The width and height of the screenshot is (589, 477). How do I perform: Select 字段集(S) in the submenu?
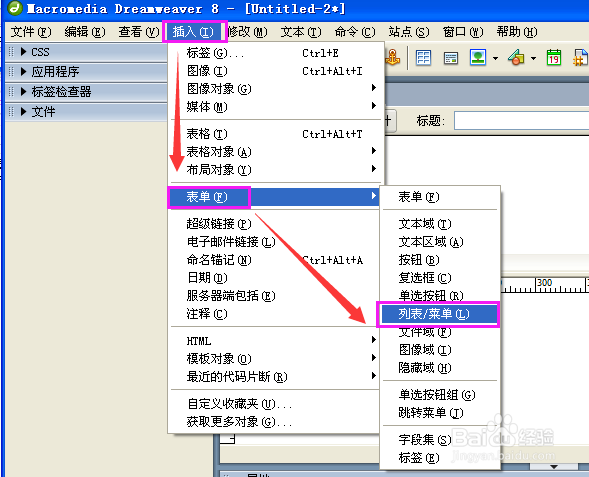pos(440,440)
